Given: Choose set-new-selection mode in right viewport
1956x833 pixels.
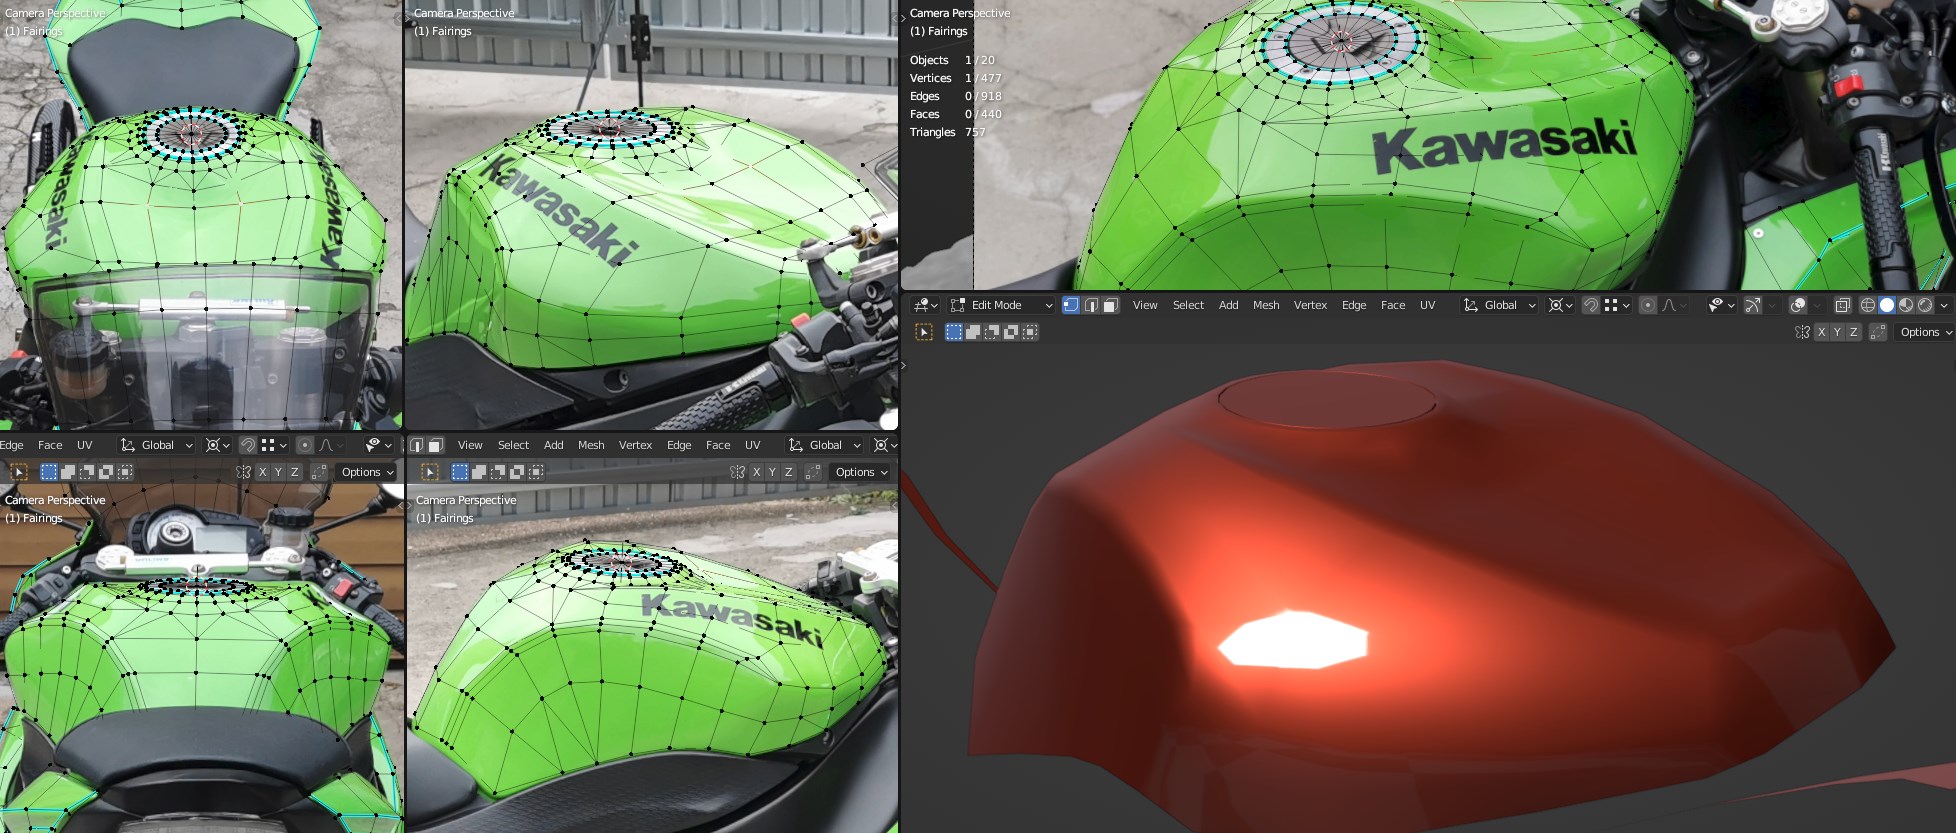Looking at the screenshot, I should coord(954,332).
